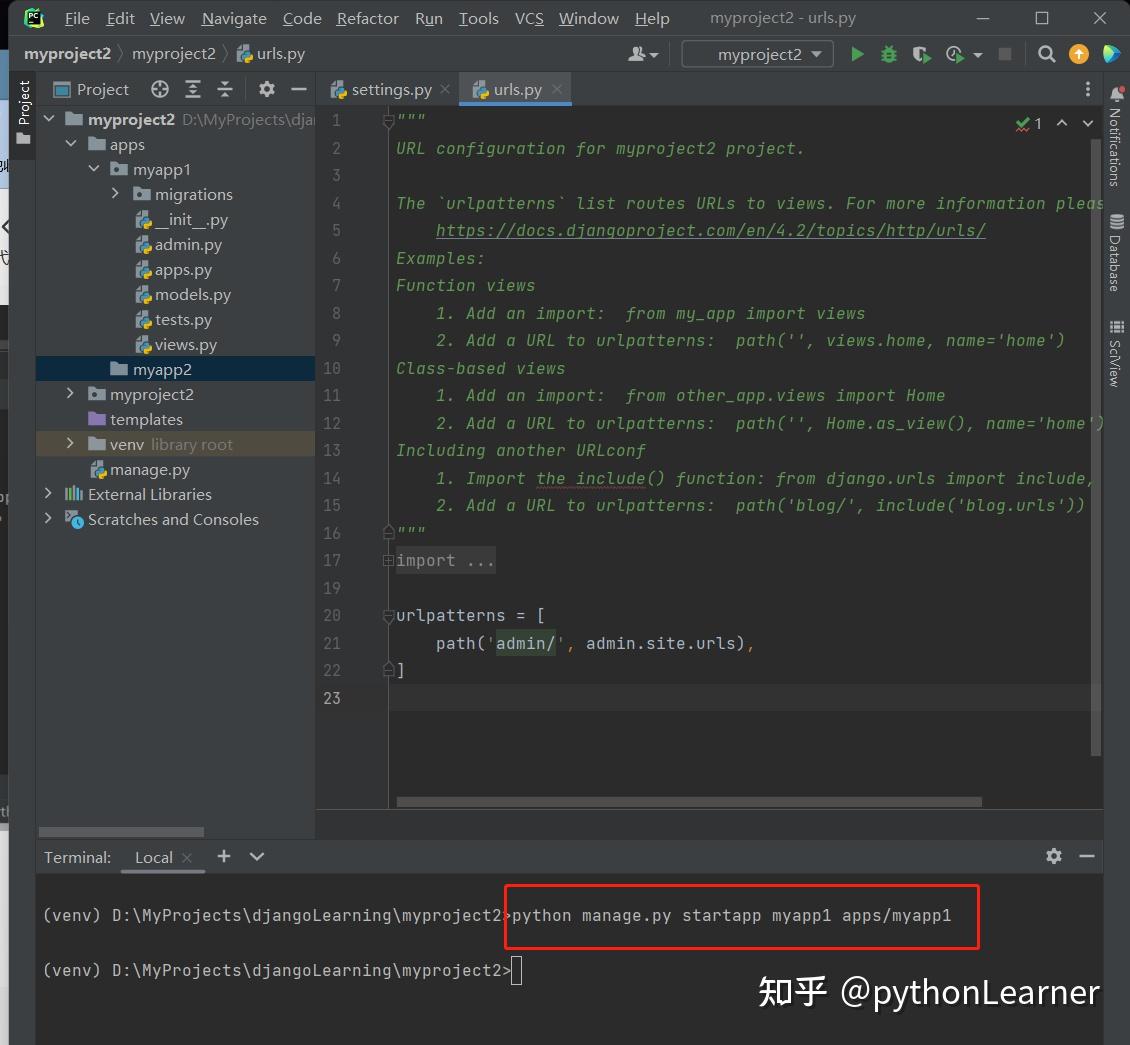
Task: Expand the migrations folder
Action: tap(115, 194)
